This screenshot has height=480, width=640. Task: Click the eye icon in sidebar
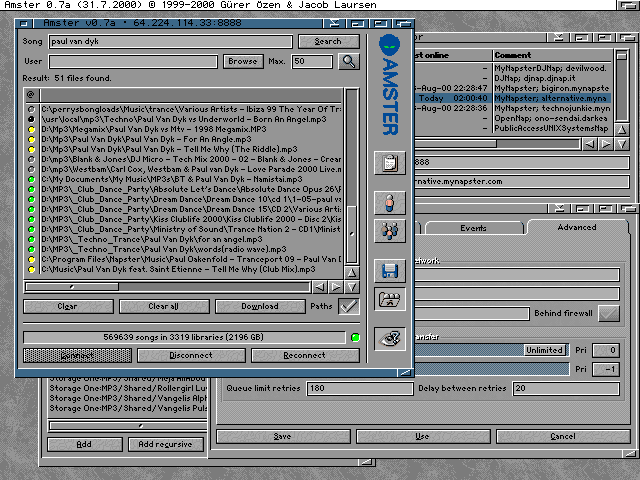coord(389,338)
